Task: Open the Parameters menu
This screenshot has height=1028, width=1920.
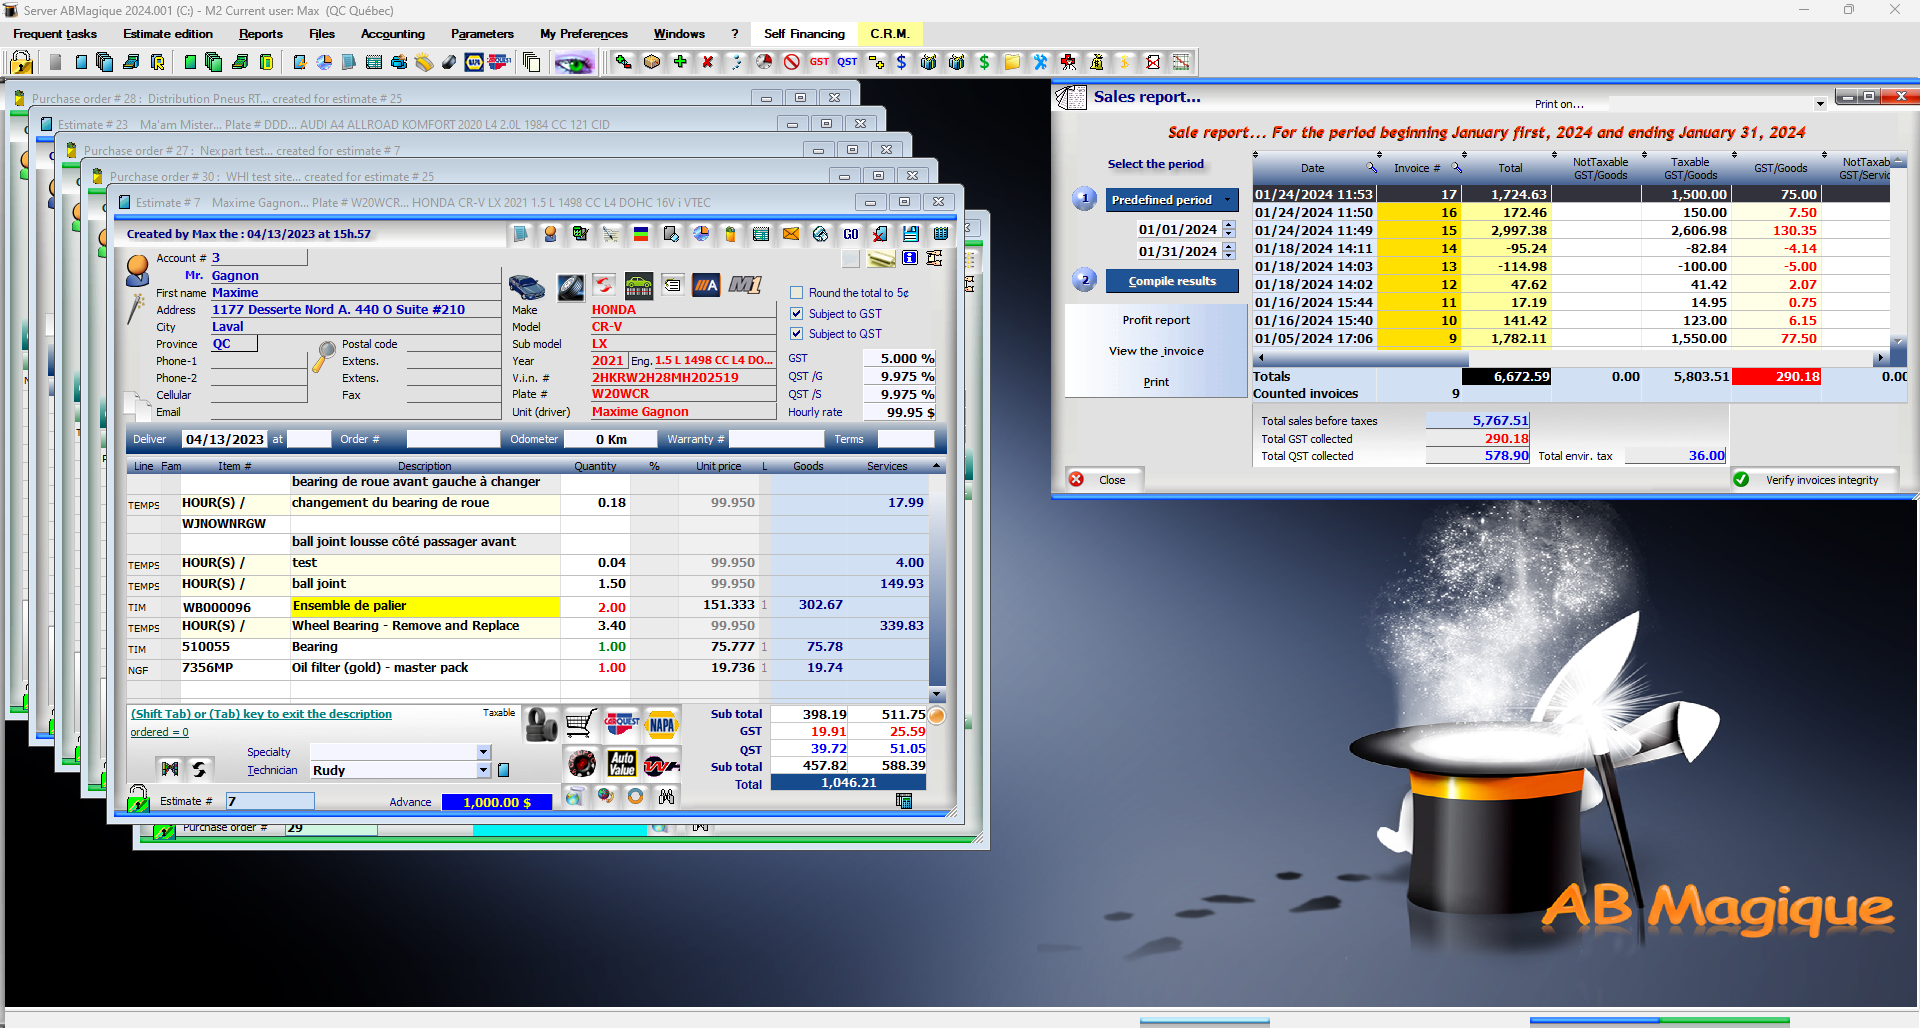Action: click(x=482, y=34)
